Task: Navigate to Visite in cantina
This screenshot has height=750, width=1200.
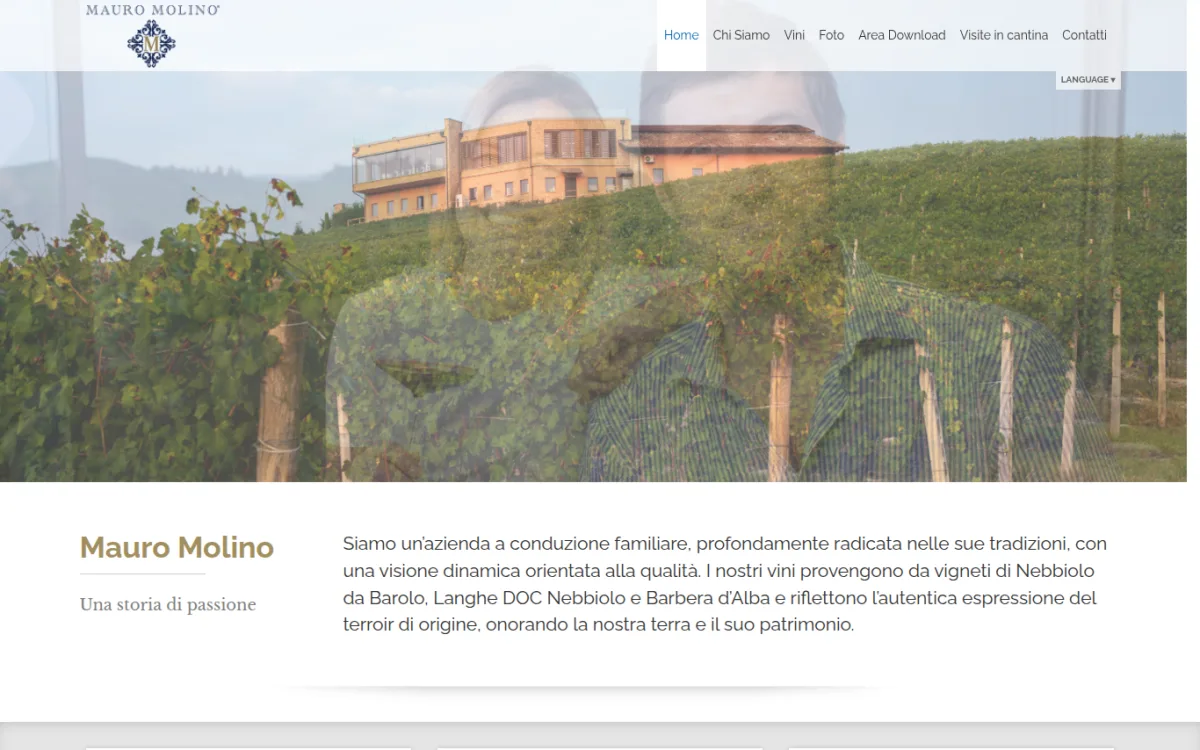Action: (x=1004, y=35)
